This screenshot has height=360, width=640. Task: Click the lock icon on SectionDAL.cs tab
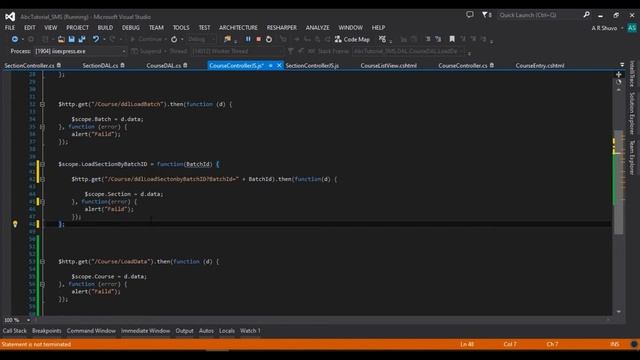click(122, 65)
